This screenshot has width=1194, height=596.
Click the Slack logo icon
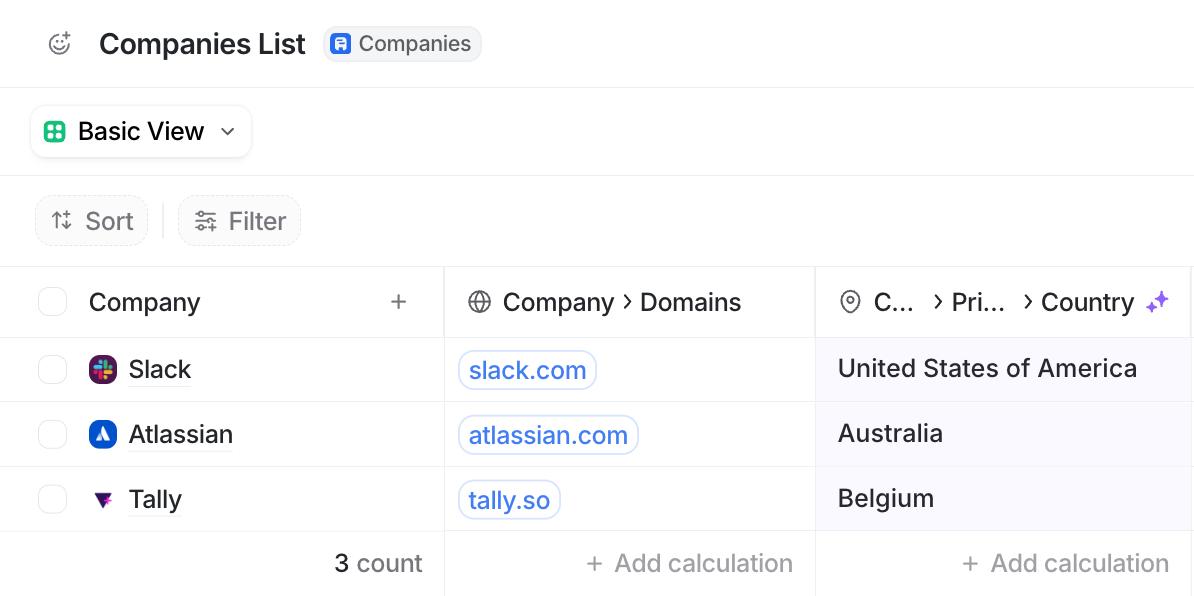(103, 370)
